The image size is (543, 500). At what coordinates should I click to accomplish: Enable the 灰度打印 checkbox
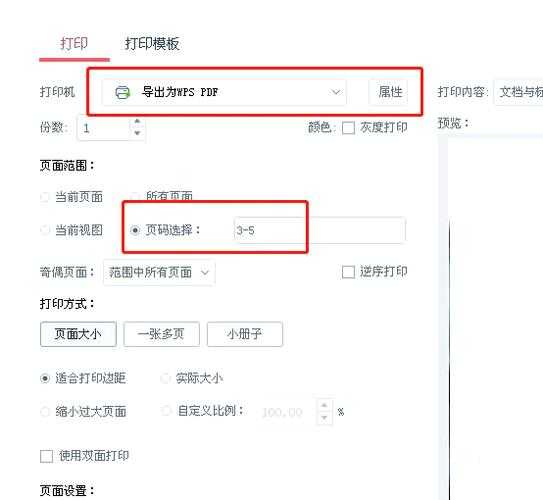pyautogui.click(x=348, y=128)
